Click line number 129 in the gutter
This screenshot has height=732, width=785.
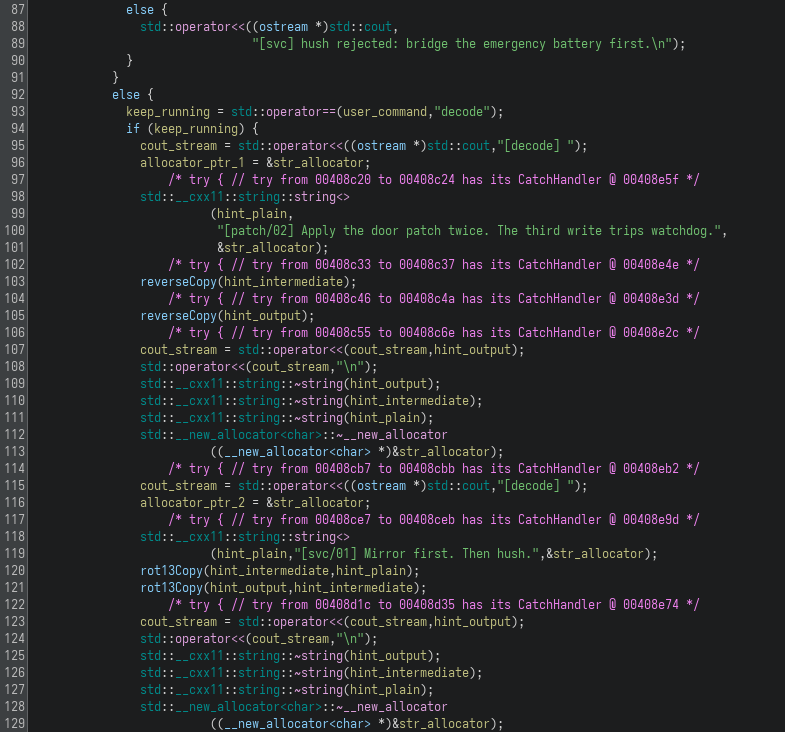[x=15, y=723]
